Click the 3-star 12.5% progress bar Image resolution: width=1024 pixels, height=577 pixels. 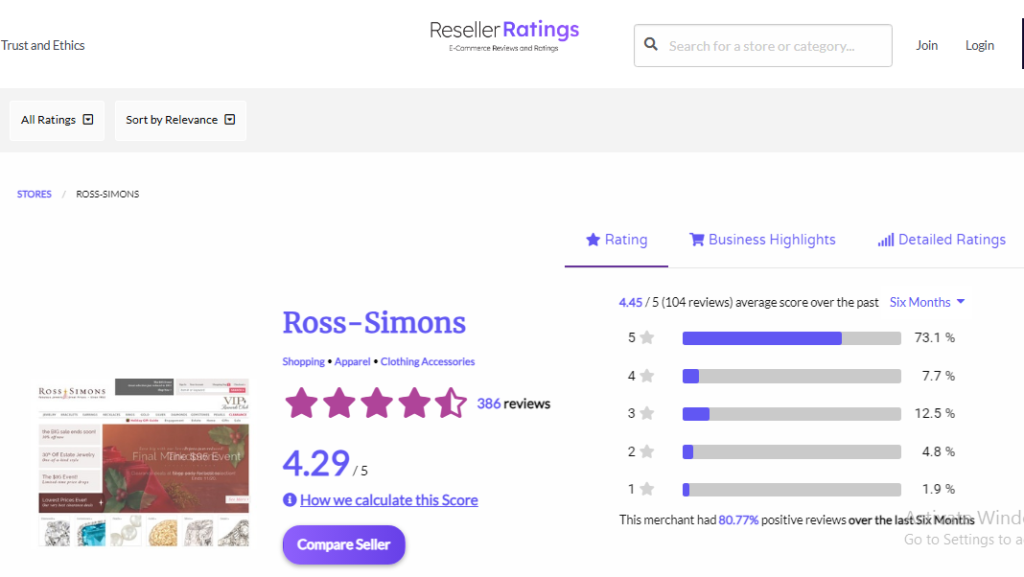coord(792,414)
